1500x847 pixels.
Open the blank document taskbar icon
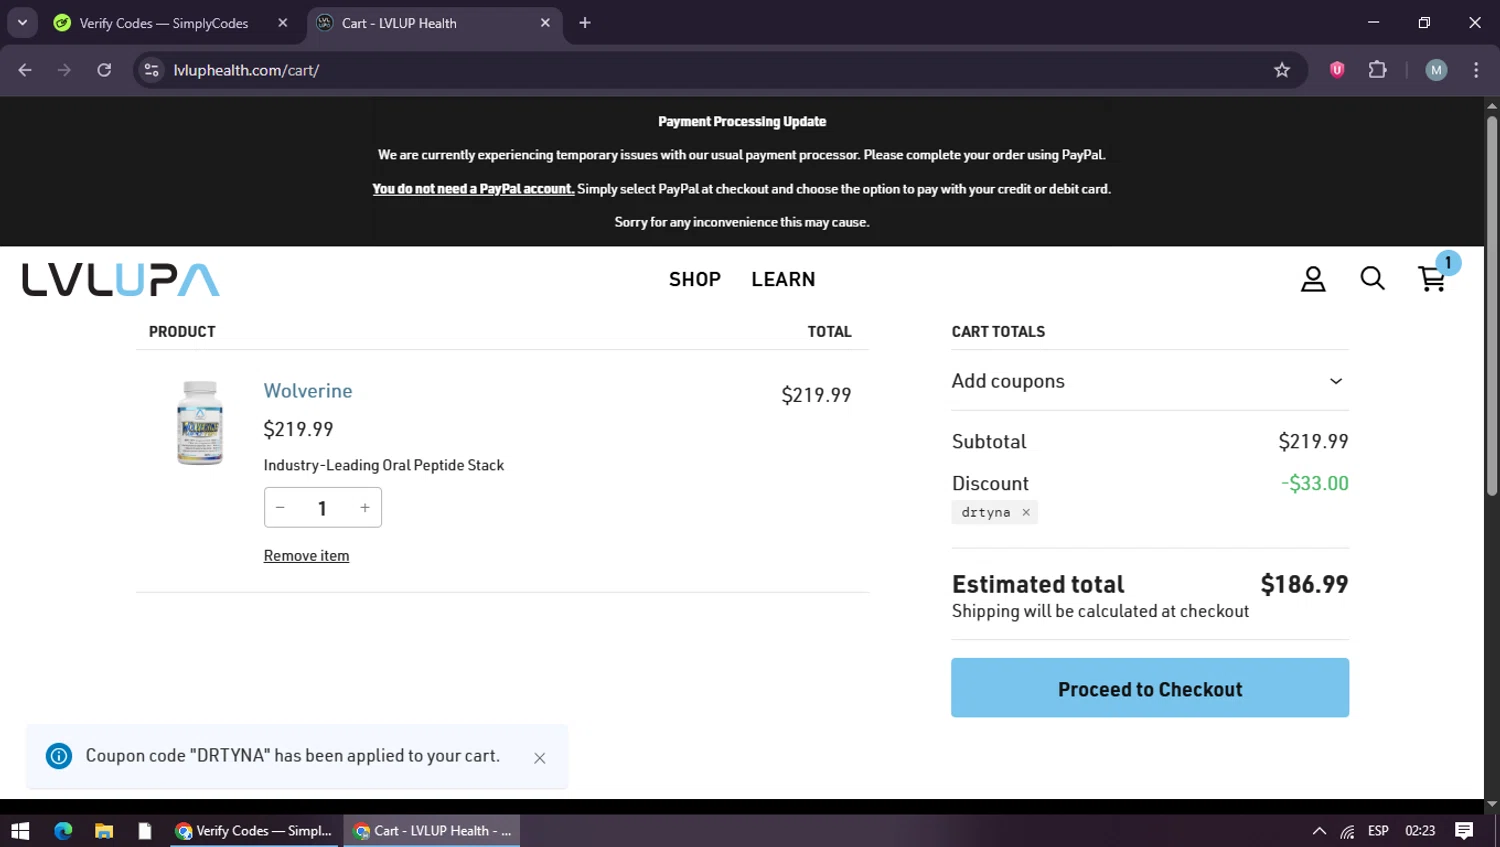(145, 831)
